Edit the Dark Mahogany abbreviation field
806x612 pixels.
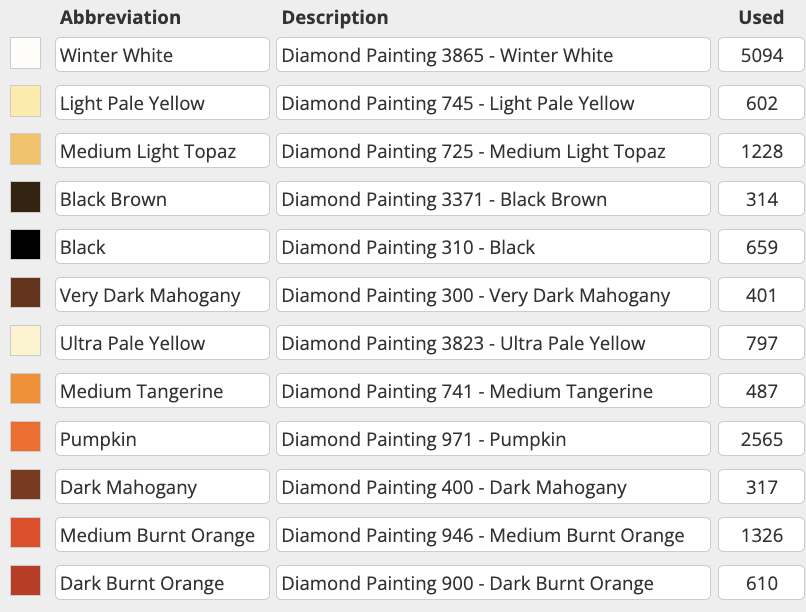162,487
